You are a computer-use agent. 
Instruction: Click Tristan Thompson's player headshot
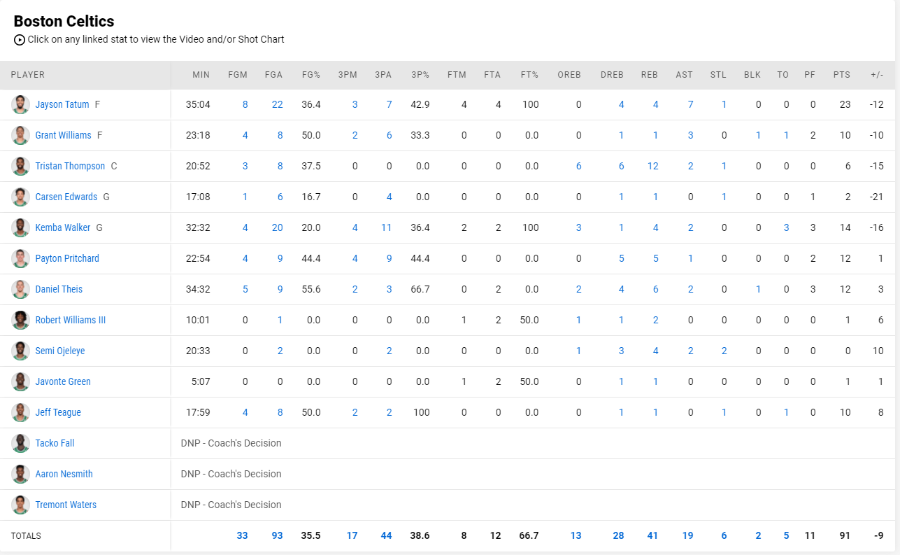coord(21,166)
